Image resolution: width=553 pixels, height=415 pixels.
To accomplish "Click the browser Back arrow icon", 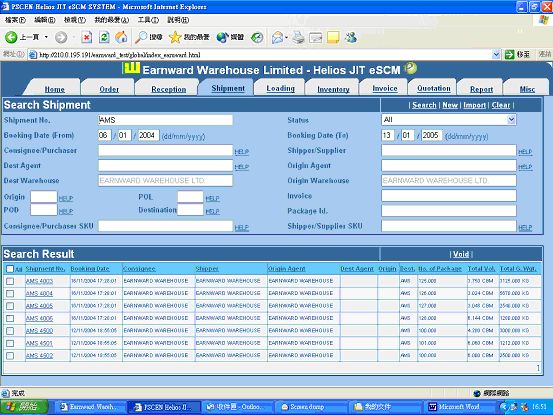I will coord(11,37).
